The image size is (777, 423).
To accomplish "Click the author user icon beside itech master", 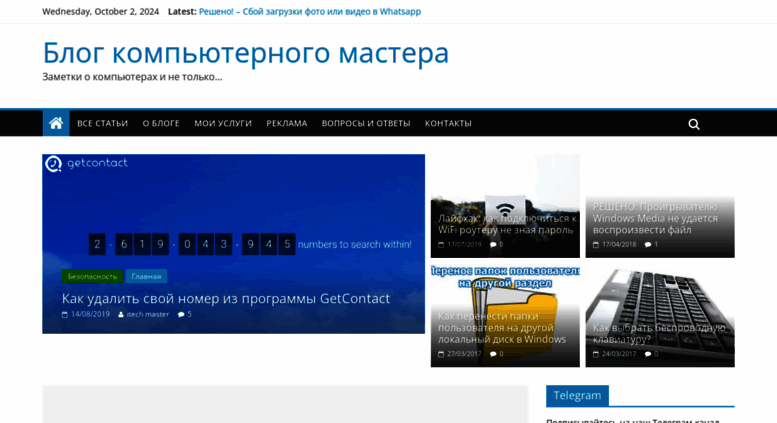I will pyautogui.click(x=121, y=315).
